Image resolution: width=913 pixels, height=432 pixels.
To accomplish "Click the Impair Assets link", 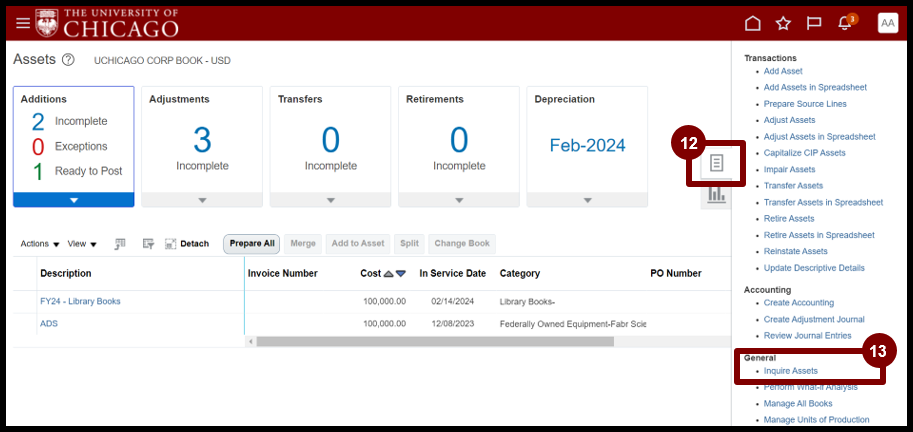I will [789, 169].
